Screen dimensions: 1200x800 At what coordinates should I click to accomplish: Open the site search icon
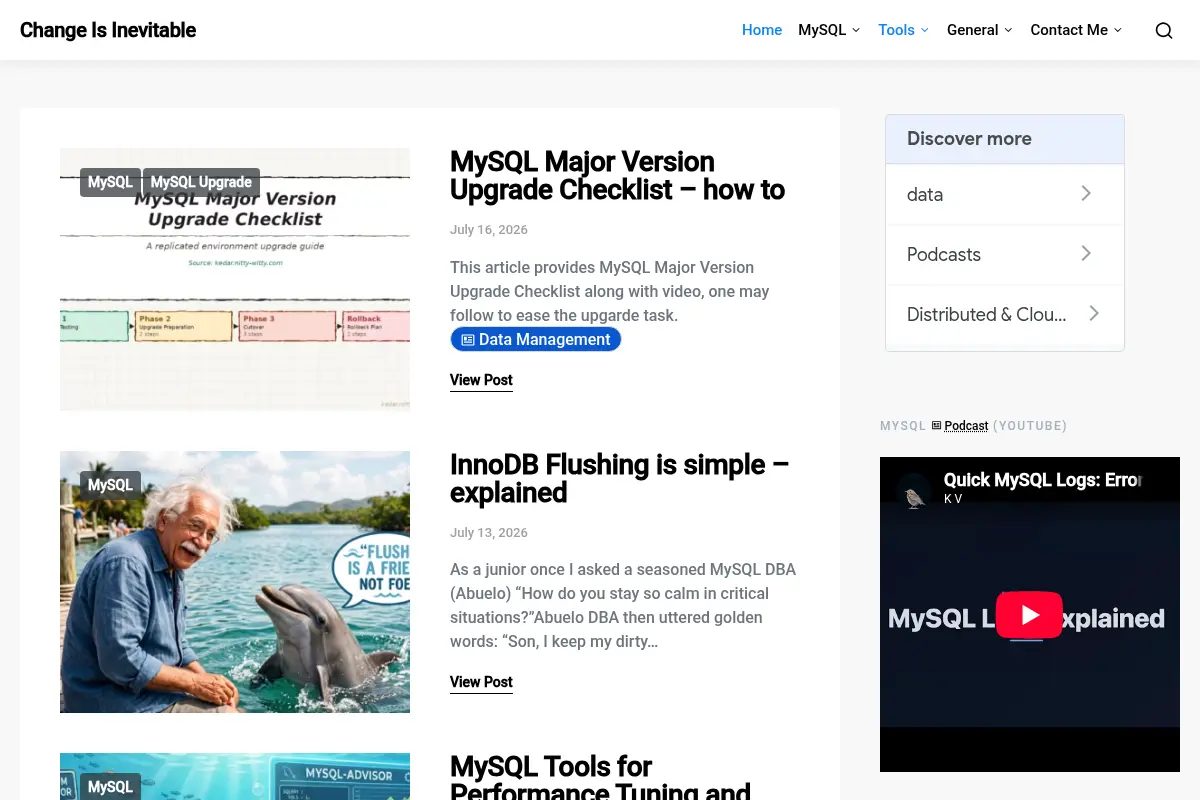point(1164,30)
